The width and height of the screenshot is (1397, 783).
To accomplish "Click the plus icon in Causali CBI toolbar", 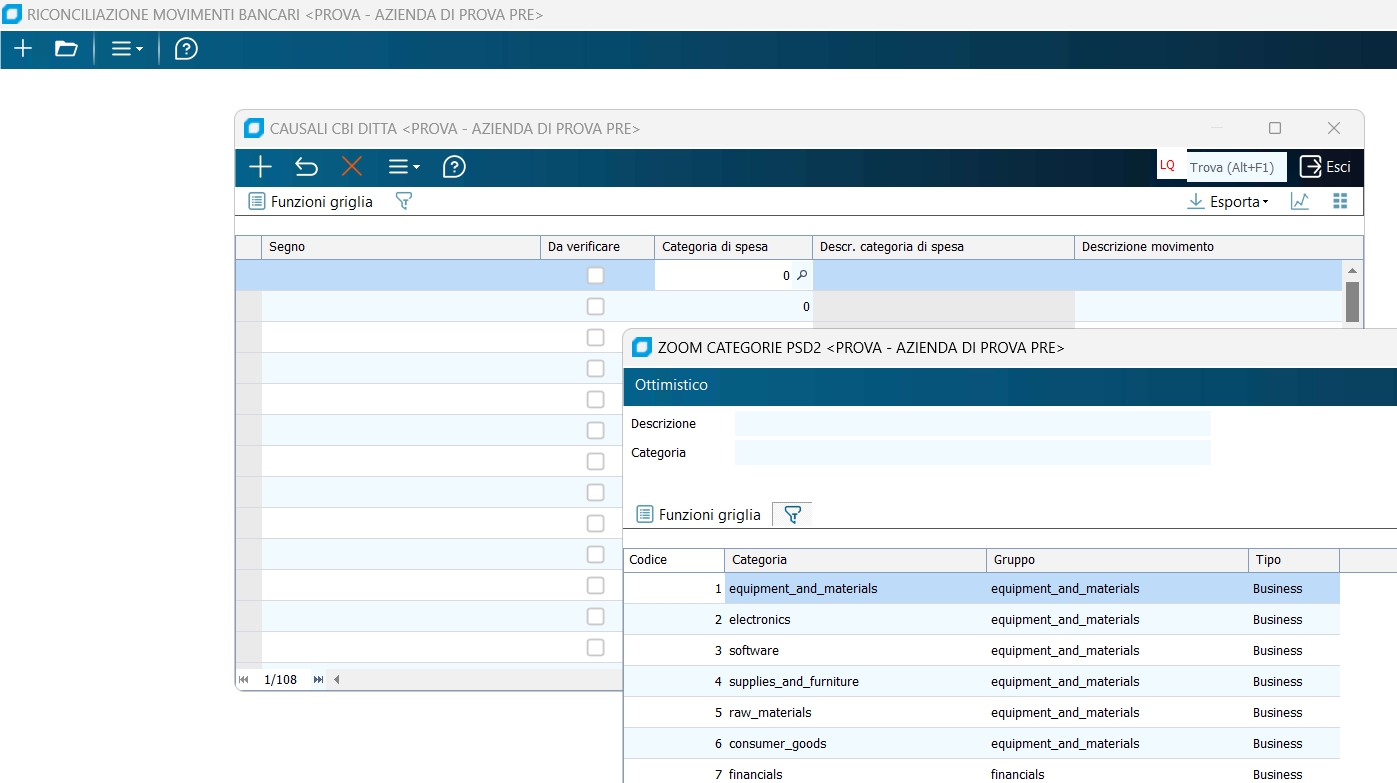I will tap(260, 167).
